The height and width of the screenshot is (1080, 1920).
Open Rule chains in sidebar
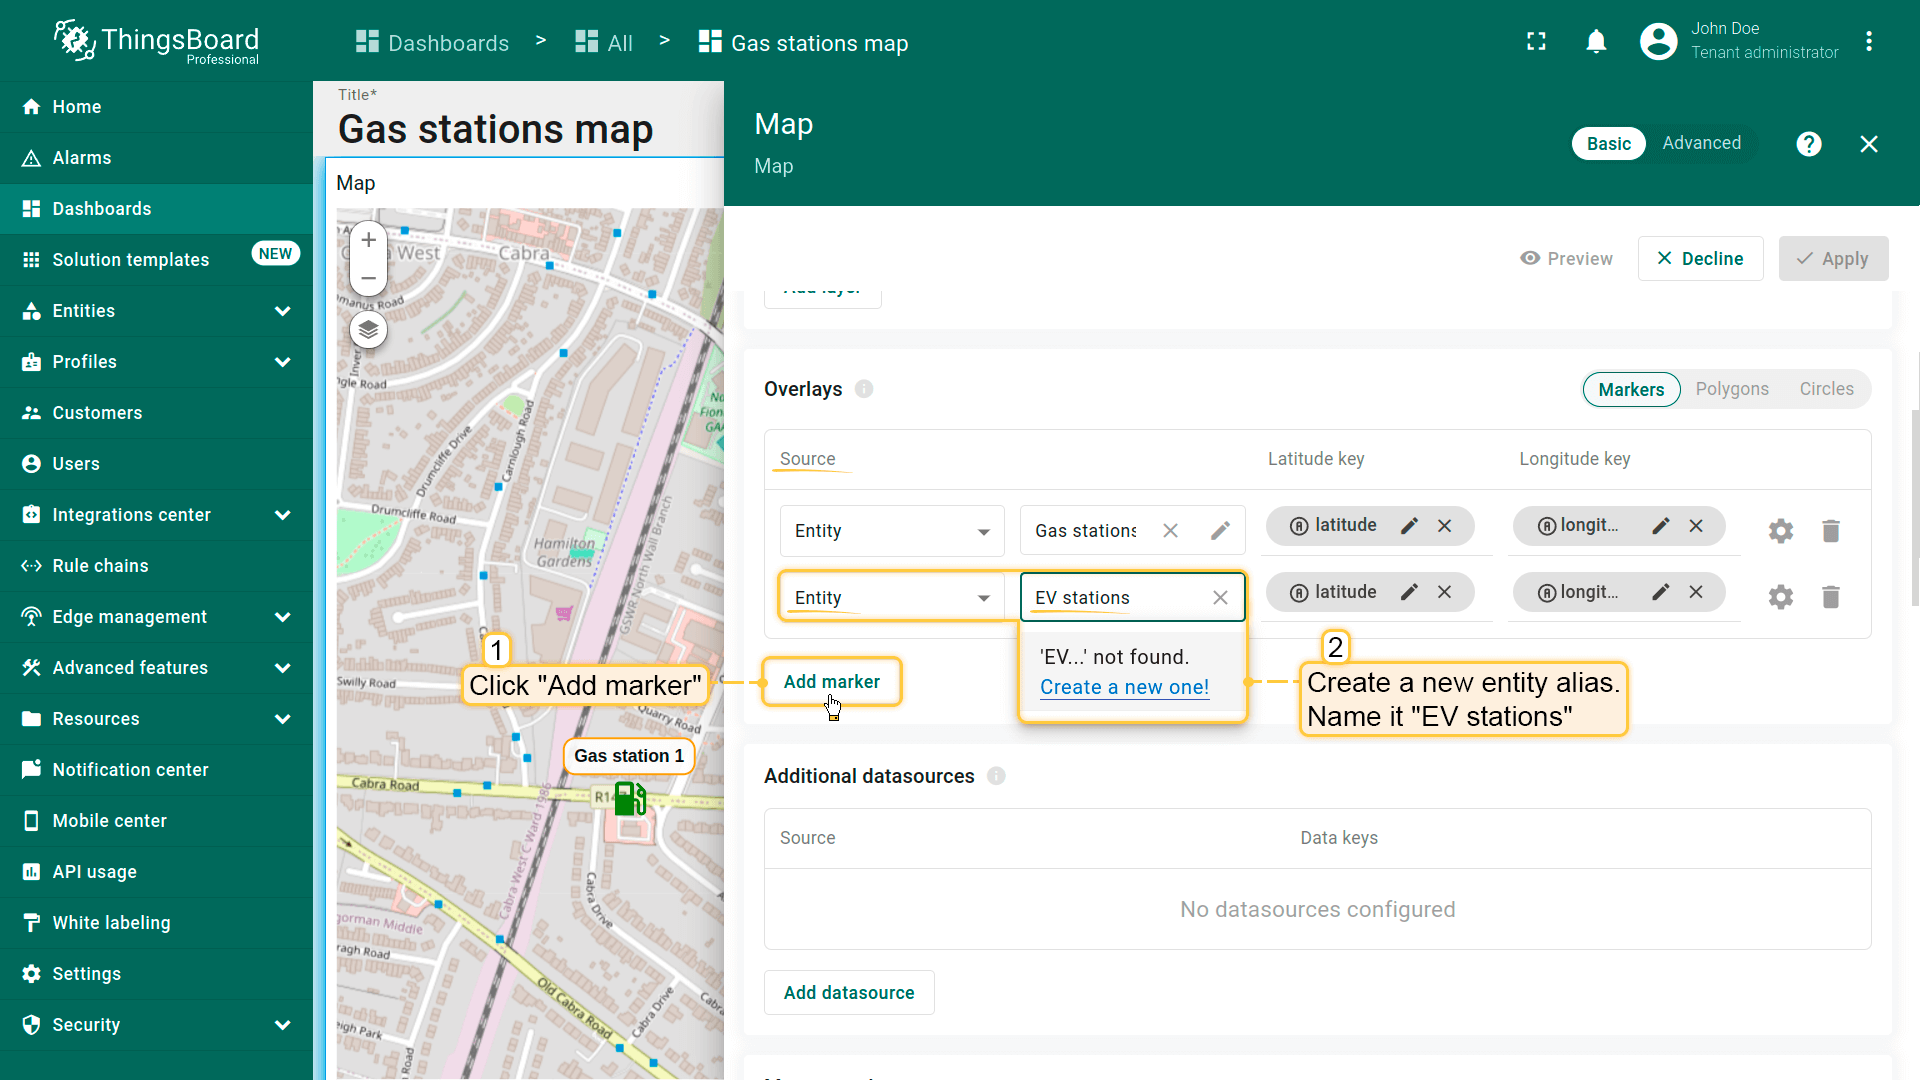point(100,566)
